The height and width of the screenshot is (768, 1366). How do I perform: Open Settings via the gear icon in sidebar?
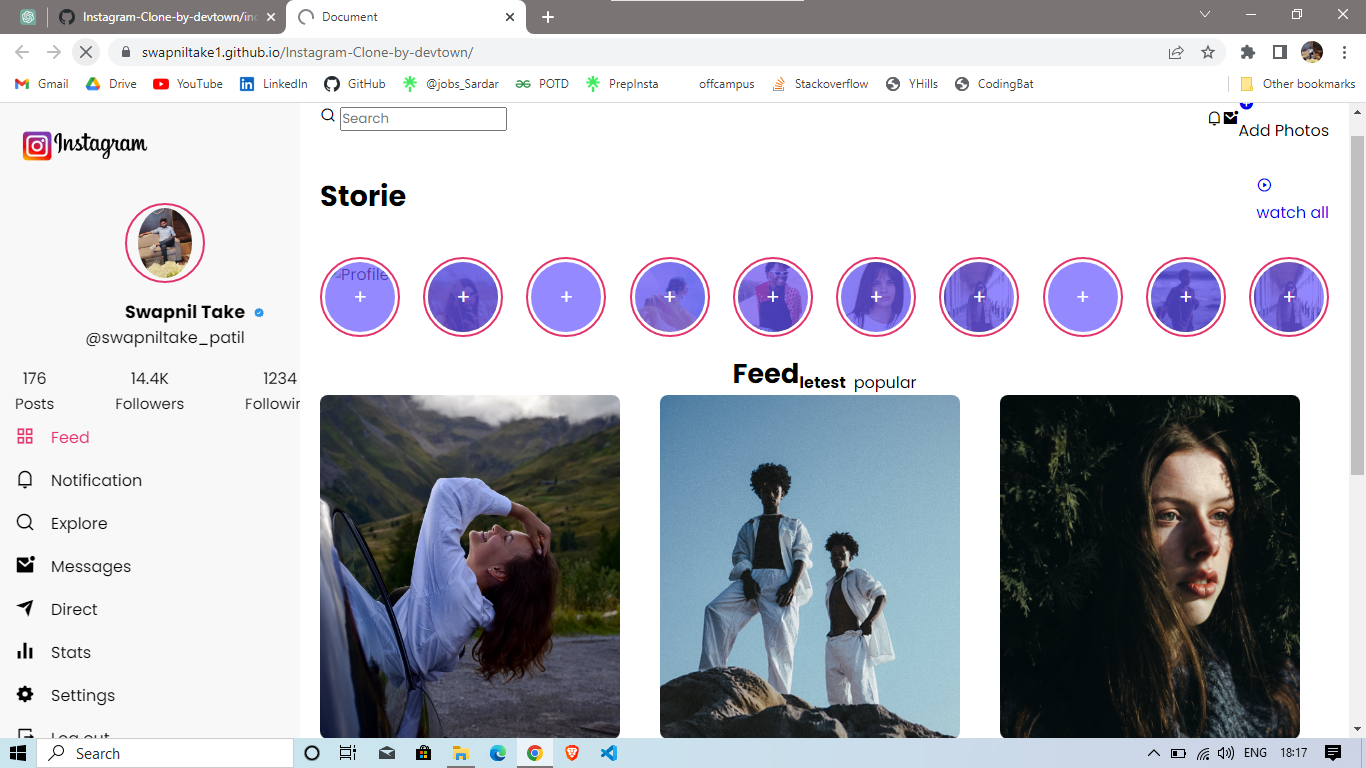(24, 694)
